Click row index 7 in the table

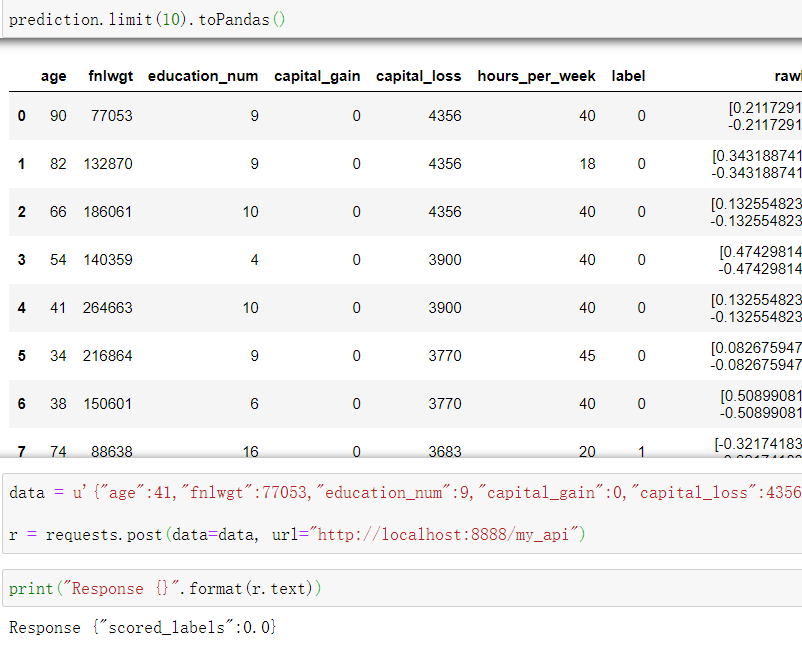pyautogui.click(x=21, y=451)
